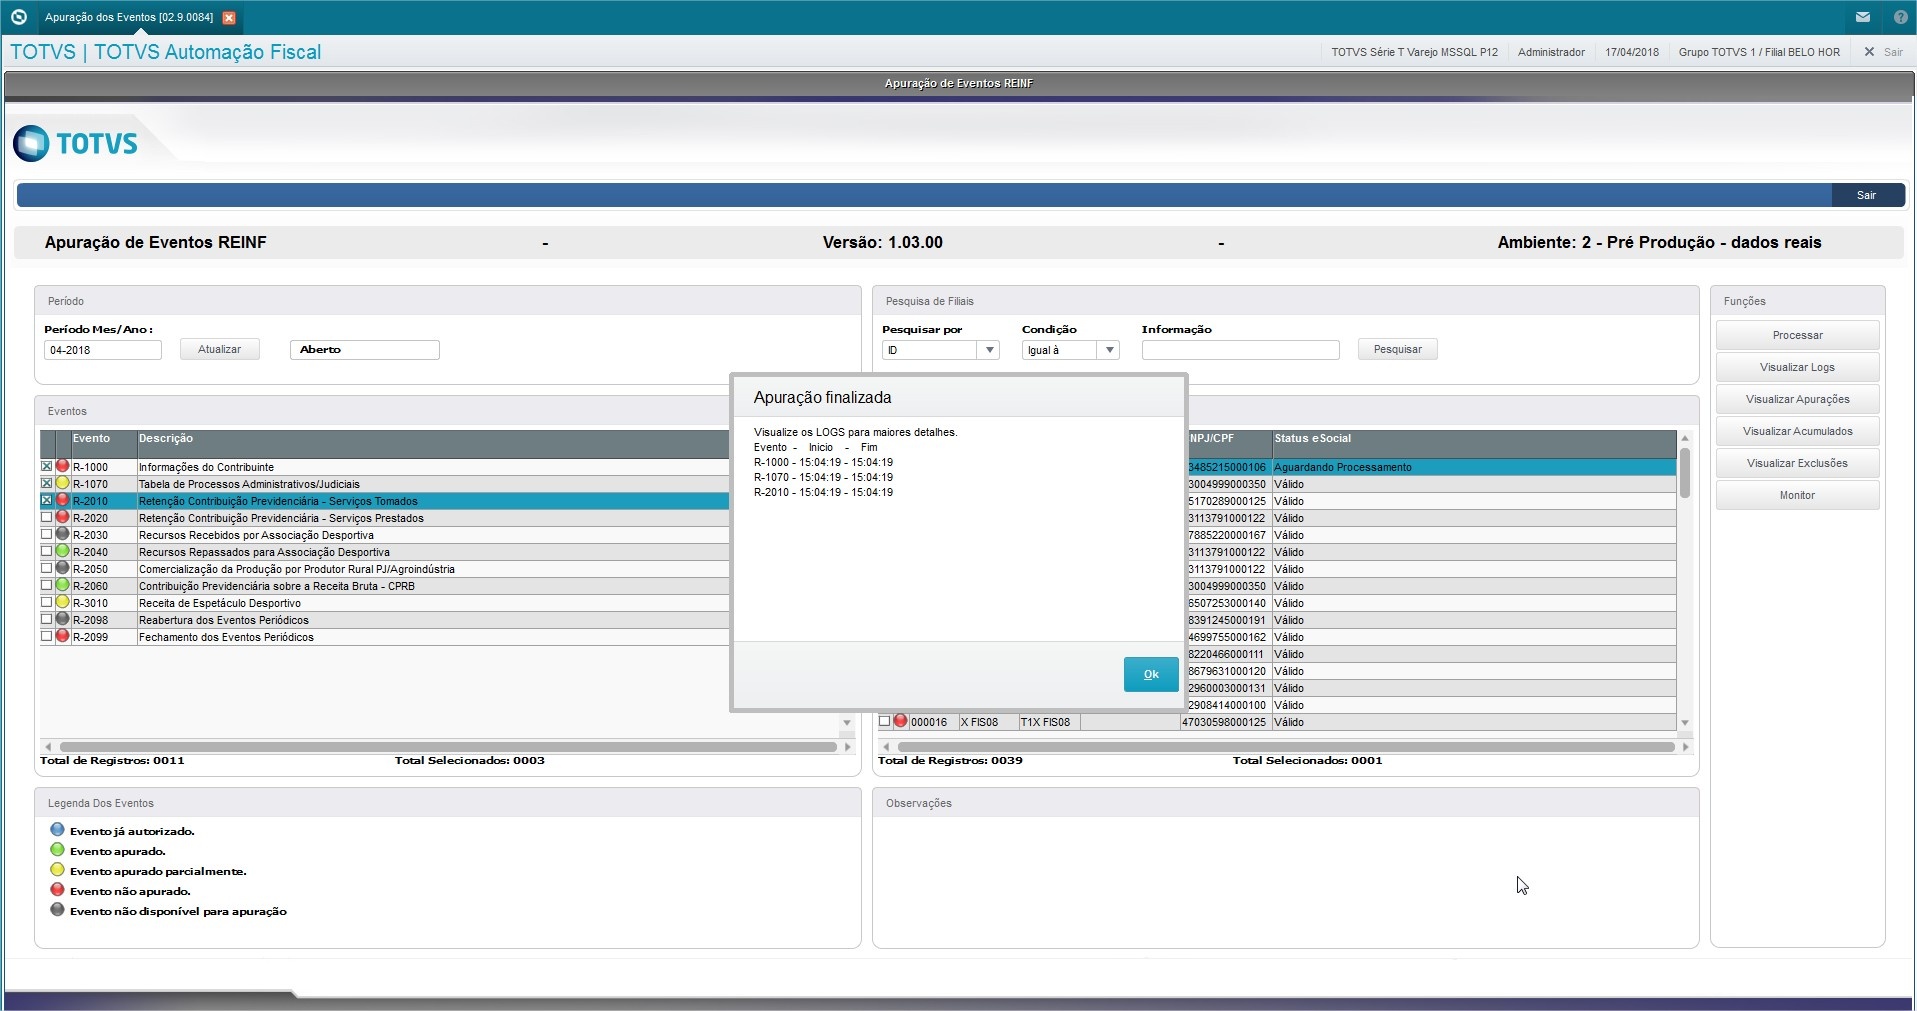1917x1011 pixels.
Task: Click the green status icon for R-2040
Action: (63, 551)
